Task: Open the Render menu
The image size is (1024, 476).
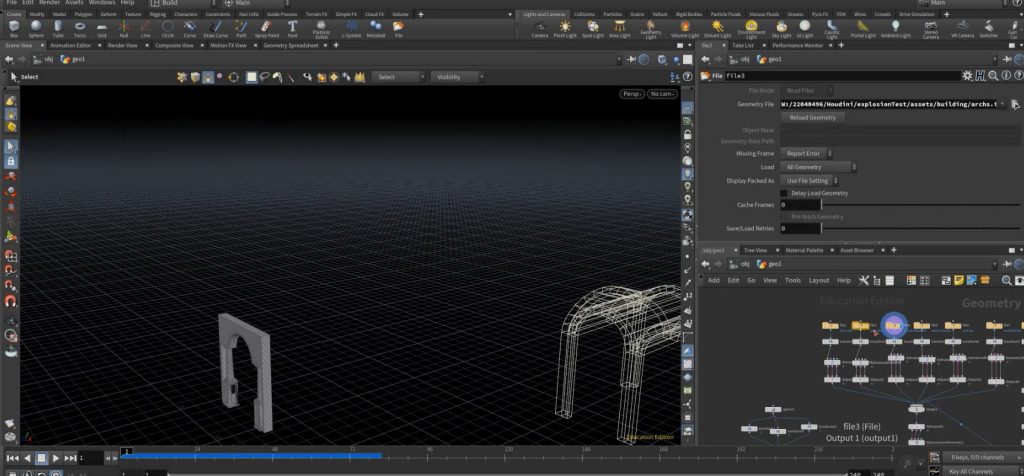Action: tap(48, 3)
